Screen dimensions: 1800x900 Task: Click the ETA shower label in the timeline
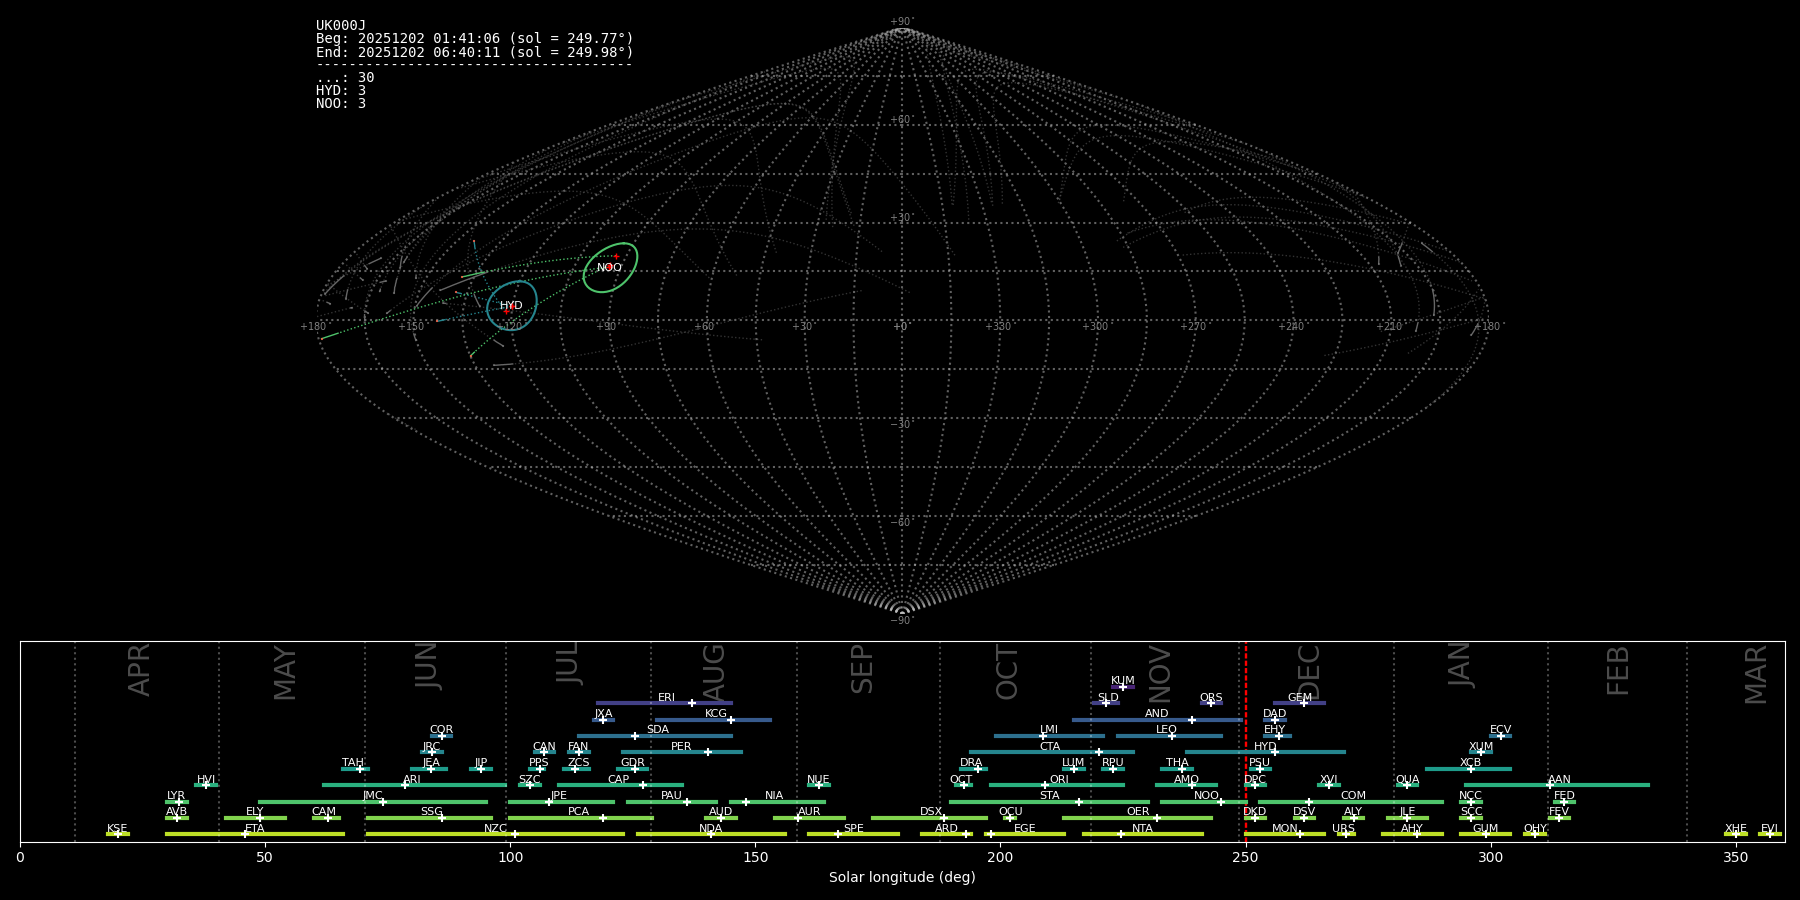[x=255, y=828]
